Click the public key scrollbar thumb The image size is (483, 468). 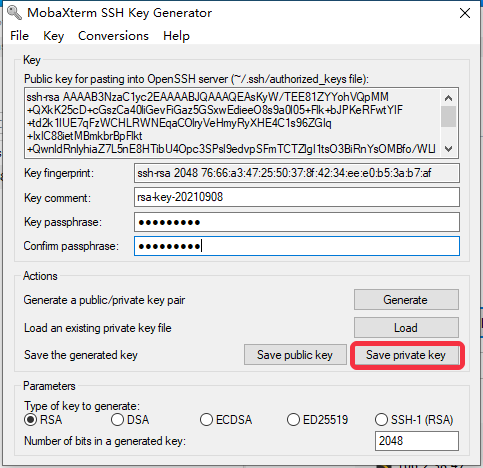449,117
